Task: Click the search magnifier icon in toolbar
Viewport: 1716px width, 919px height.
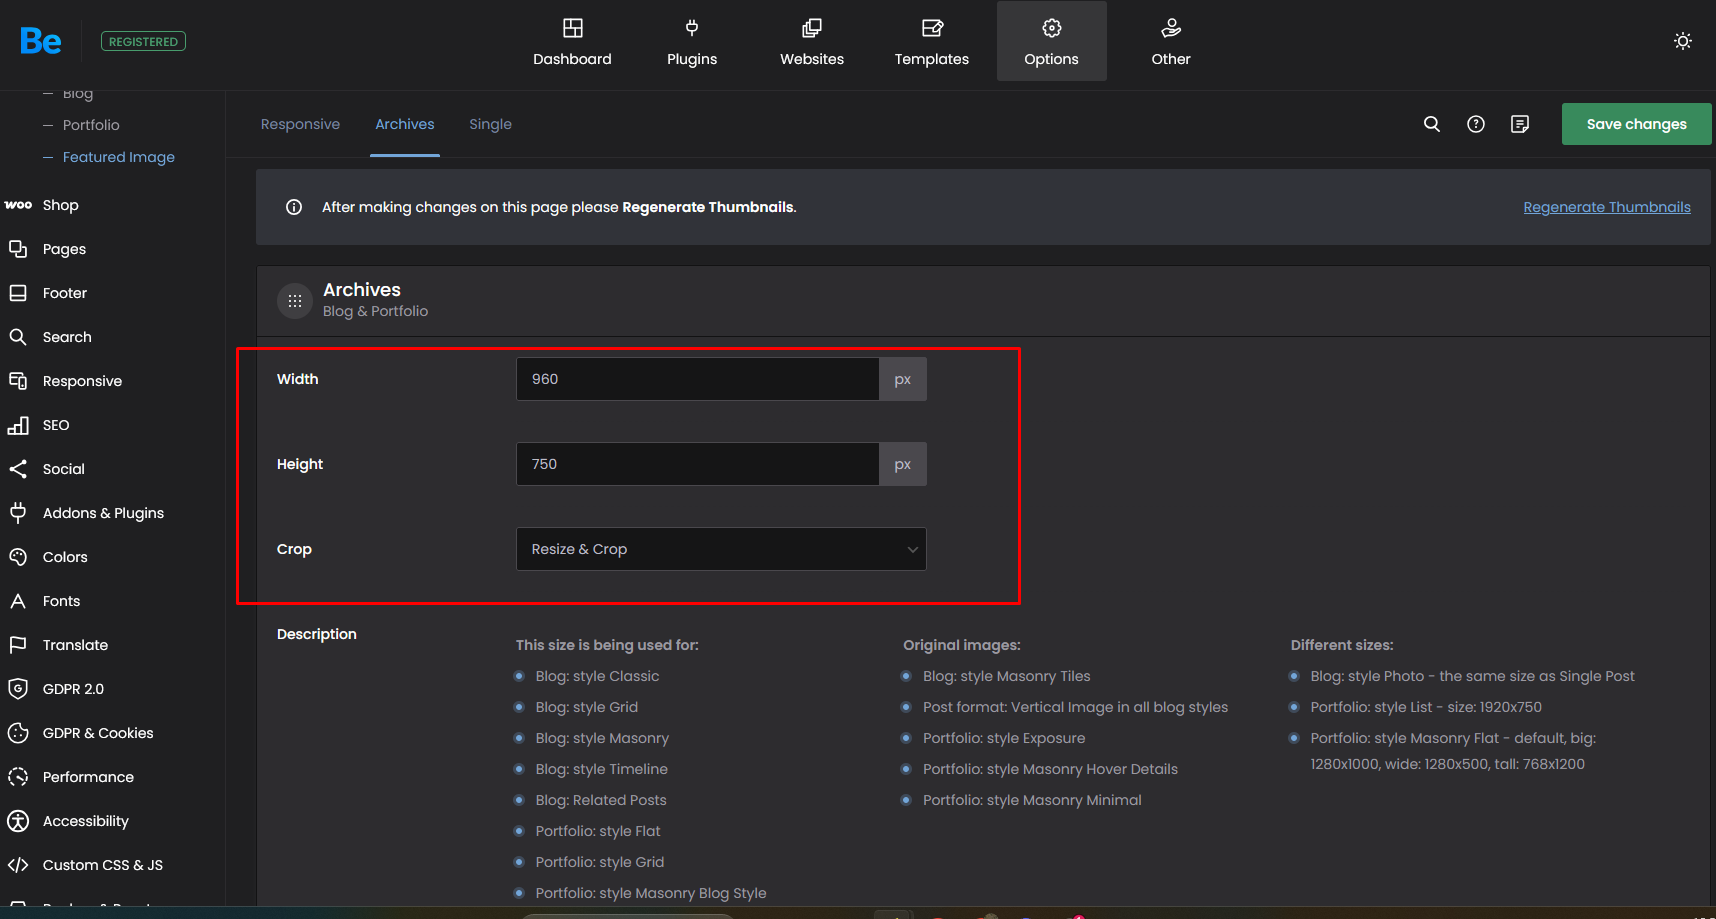Action: pyautogui.click(x=1431, y=124)
